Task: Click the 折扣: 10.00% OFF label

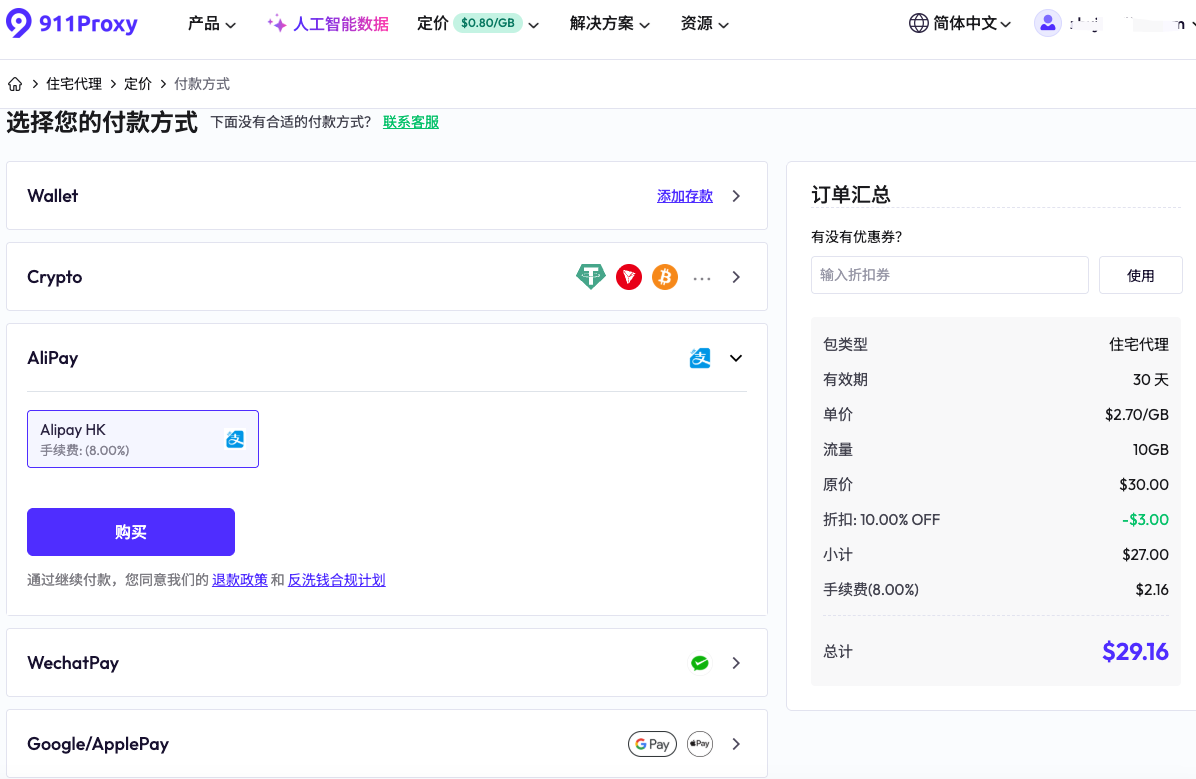Action: click(x=881, y=520)
